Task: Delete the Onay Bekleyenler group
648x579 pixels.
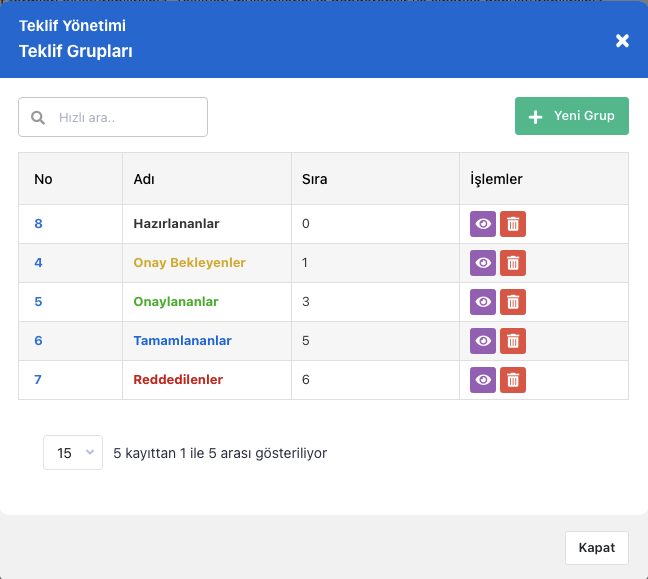Action: (513, 263)
